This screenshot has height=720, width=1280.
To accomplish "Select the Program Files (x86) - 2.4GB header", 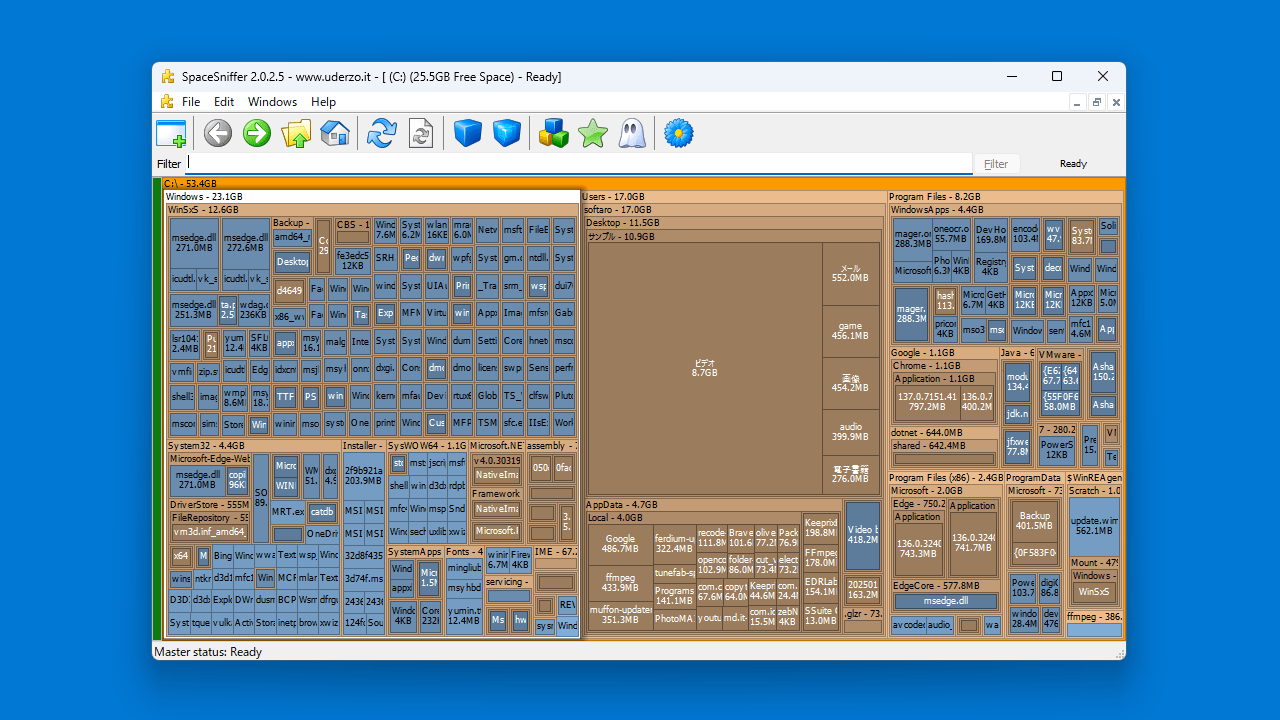I will [945, 478].
